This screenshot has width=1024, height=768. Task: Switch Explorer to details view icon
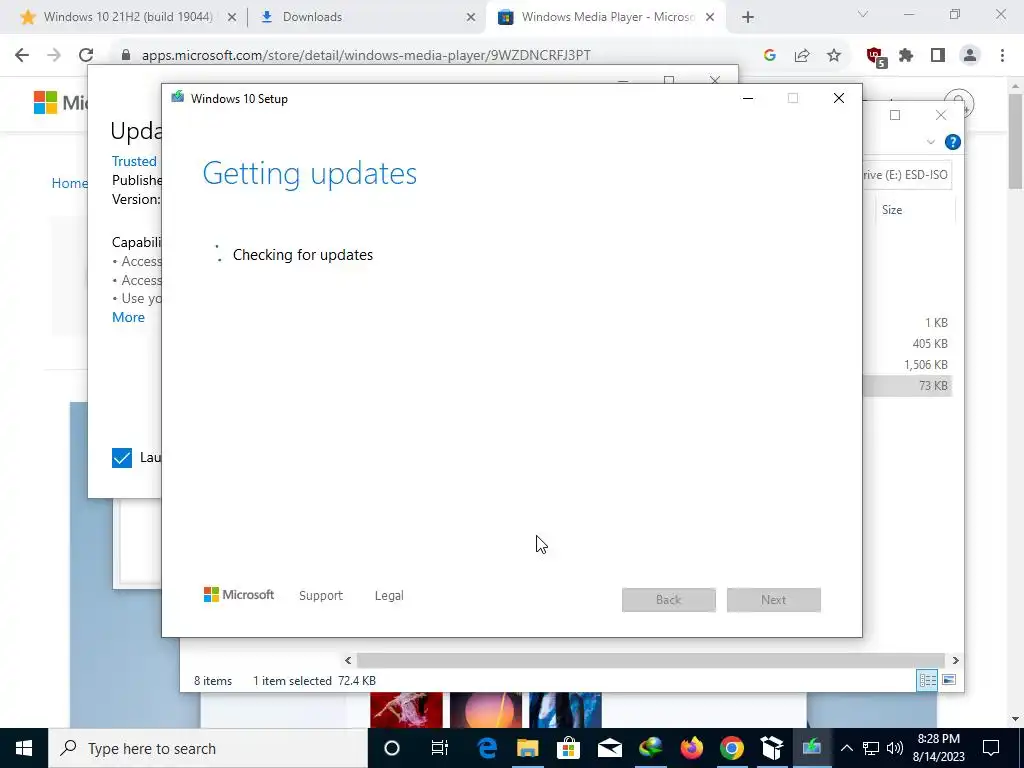coord(927,680)
